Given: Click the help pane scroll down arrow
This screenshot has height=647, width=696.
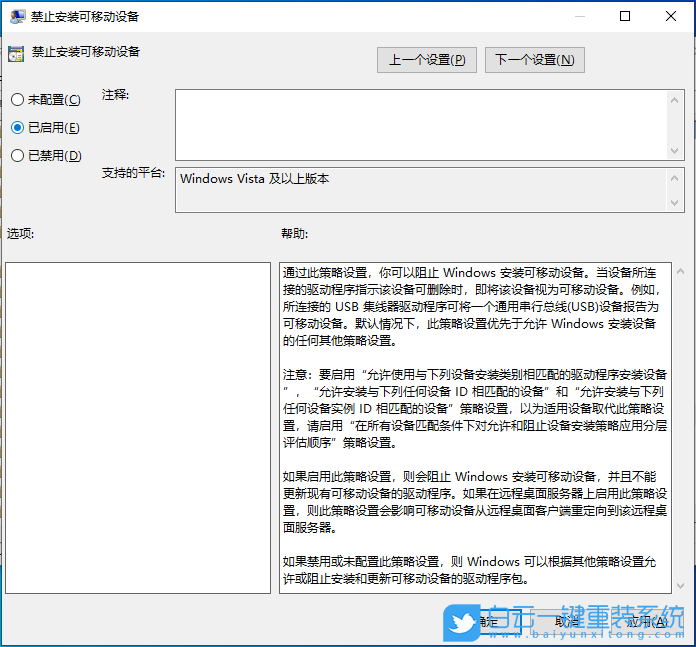Looking at the screenshot, I should pyautogui.click(x=680, y=586).
